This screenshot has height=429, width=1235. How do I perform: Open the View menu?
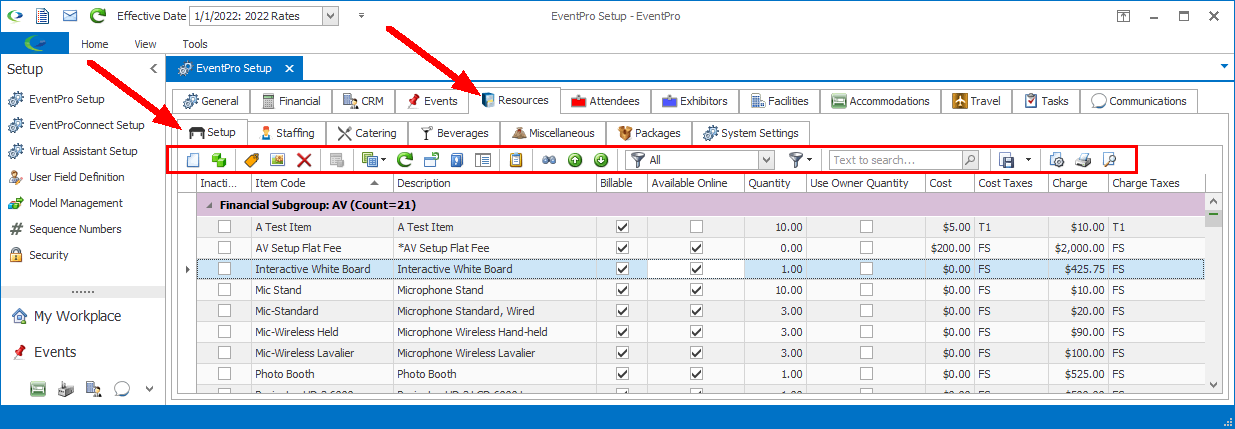[x=145, y=44]
